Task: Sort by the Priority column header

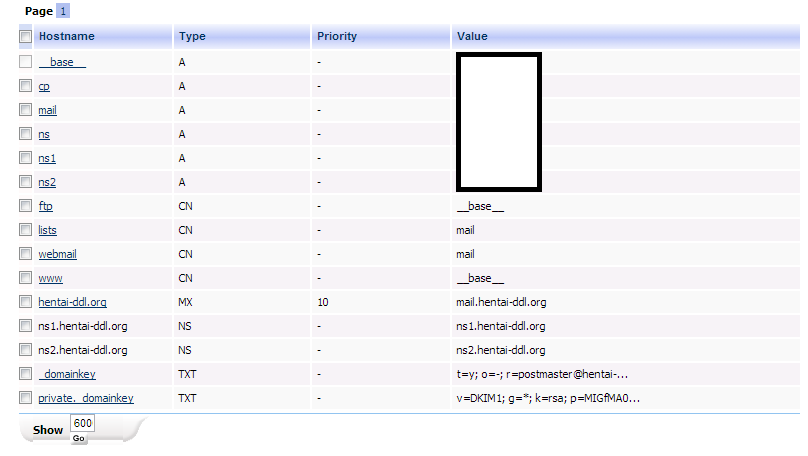Action: pos(337,37)
